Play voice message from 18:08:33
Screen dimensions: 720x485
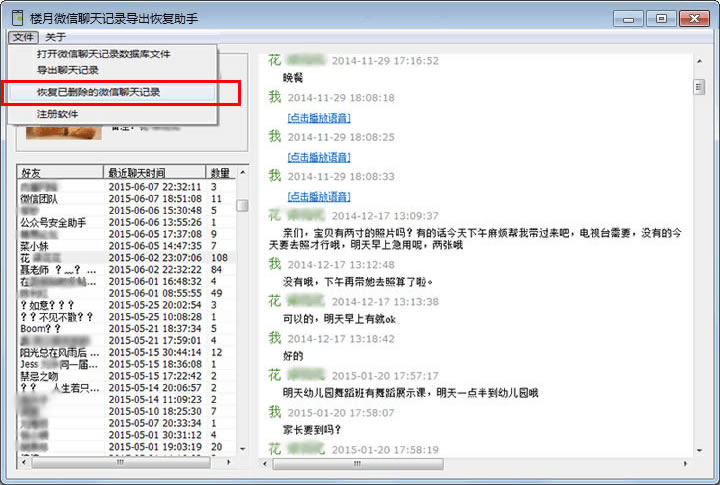tap(319, 197)
